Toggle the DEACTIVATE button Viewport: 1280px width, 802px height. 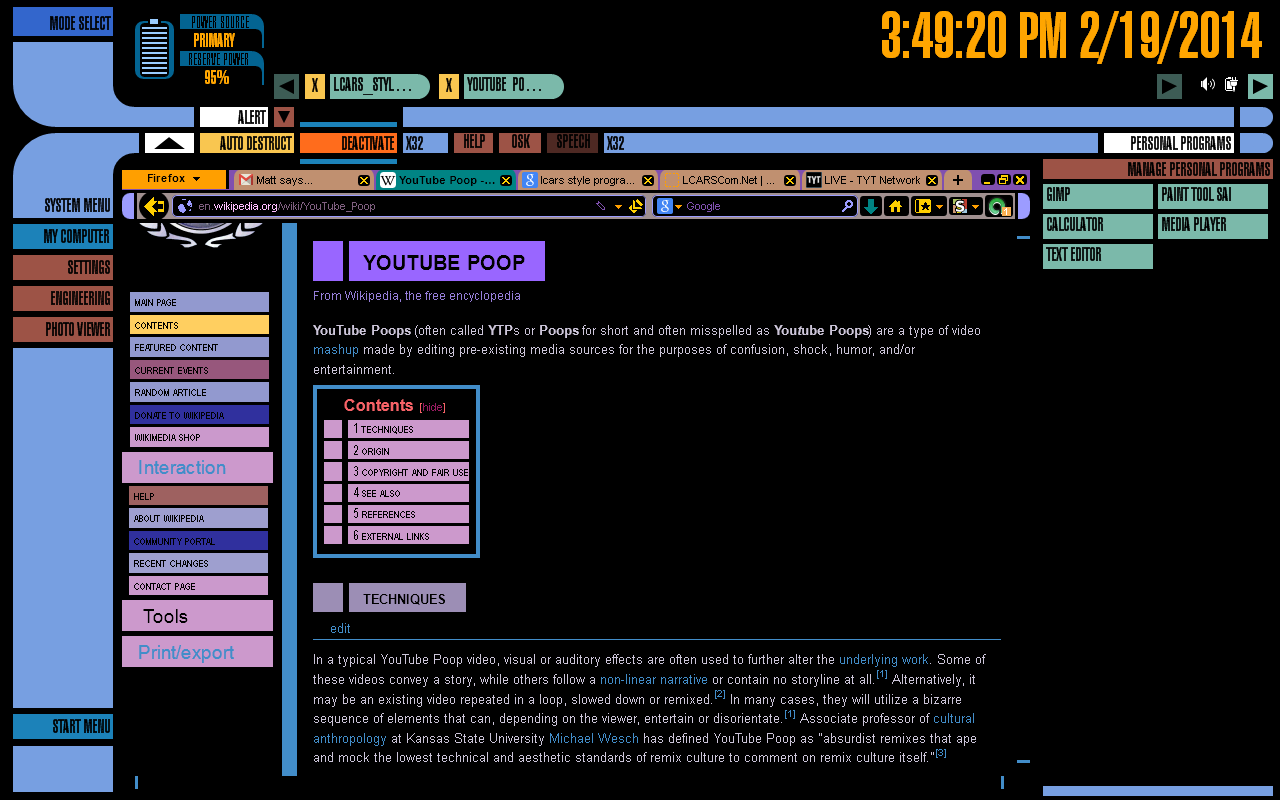point(348,143)
